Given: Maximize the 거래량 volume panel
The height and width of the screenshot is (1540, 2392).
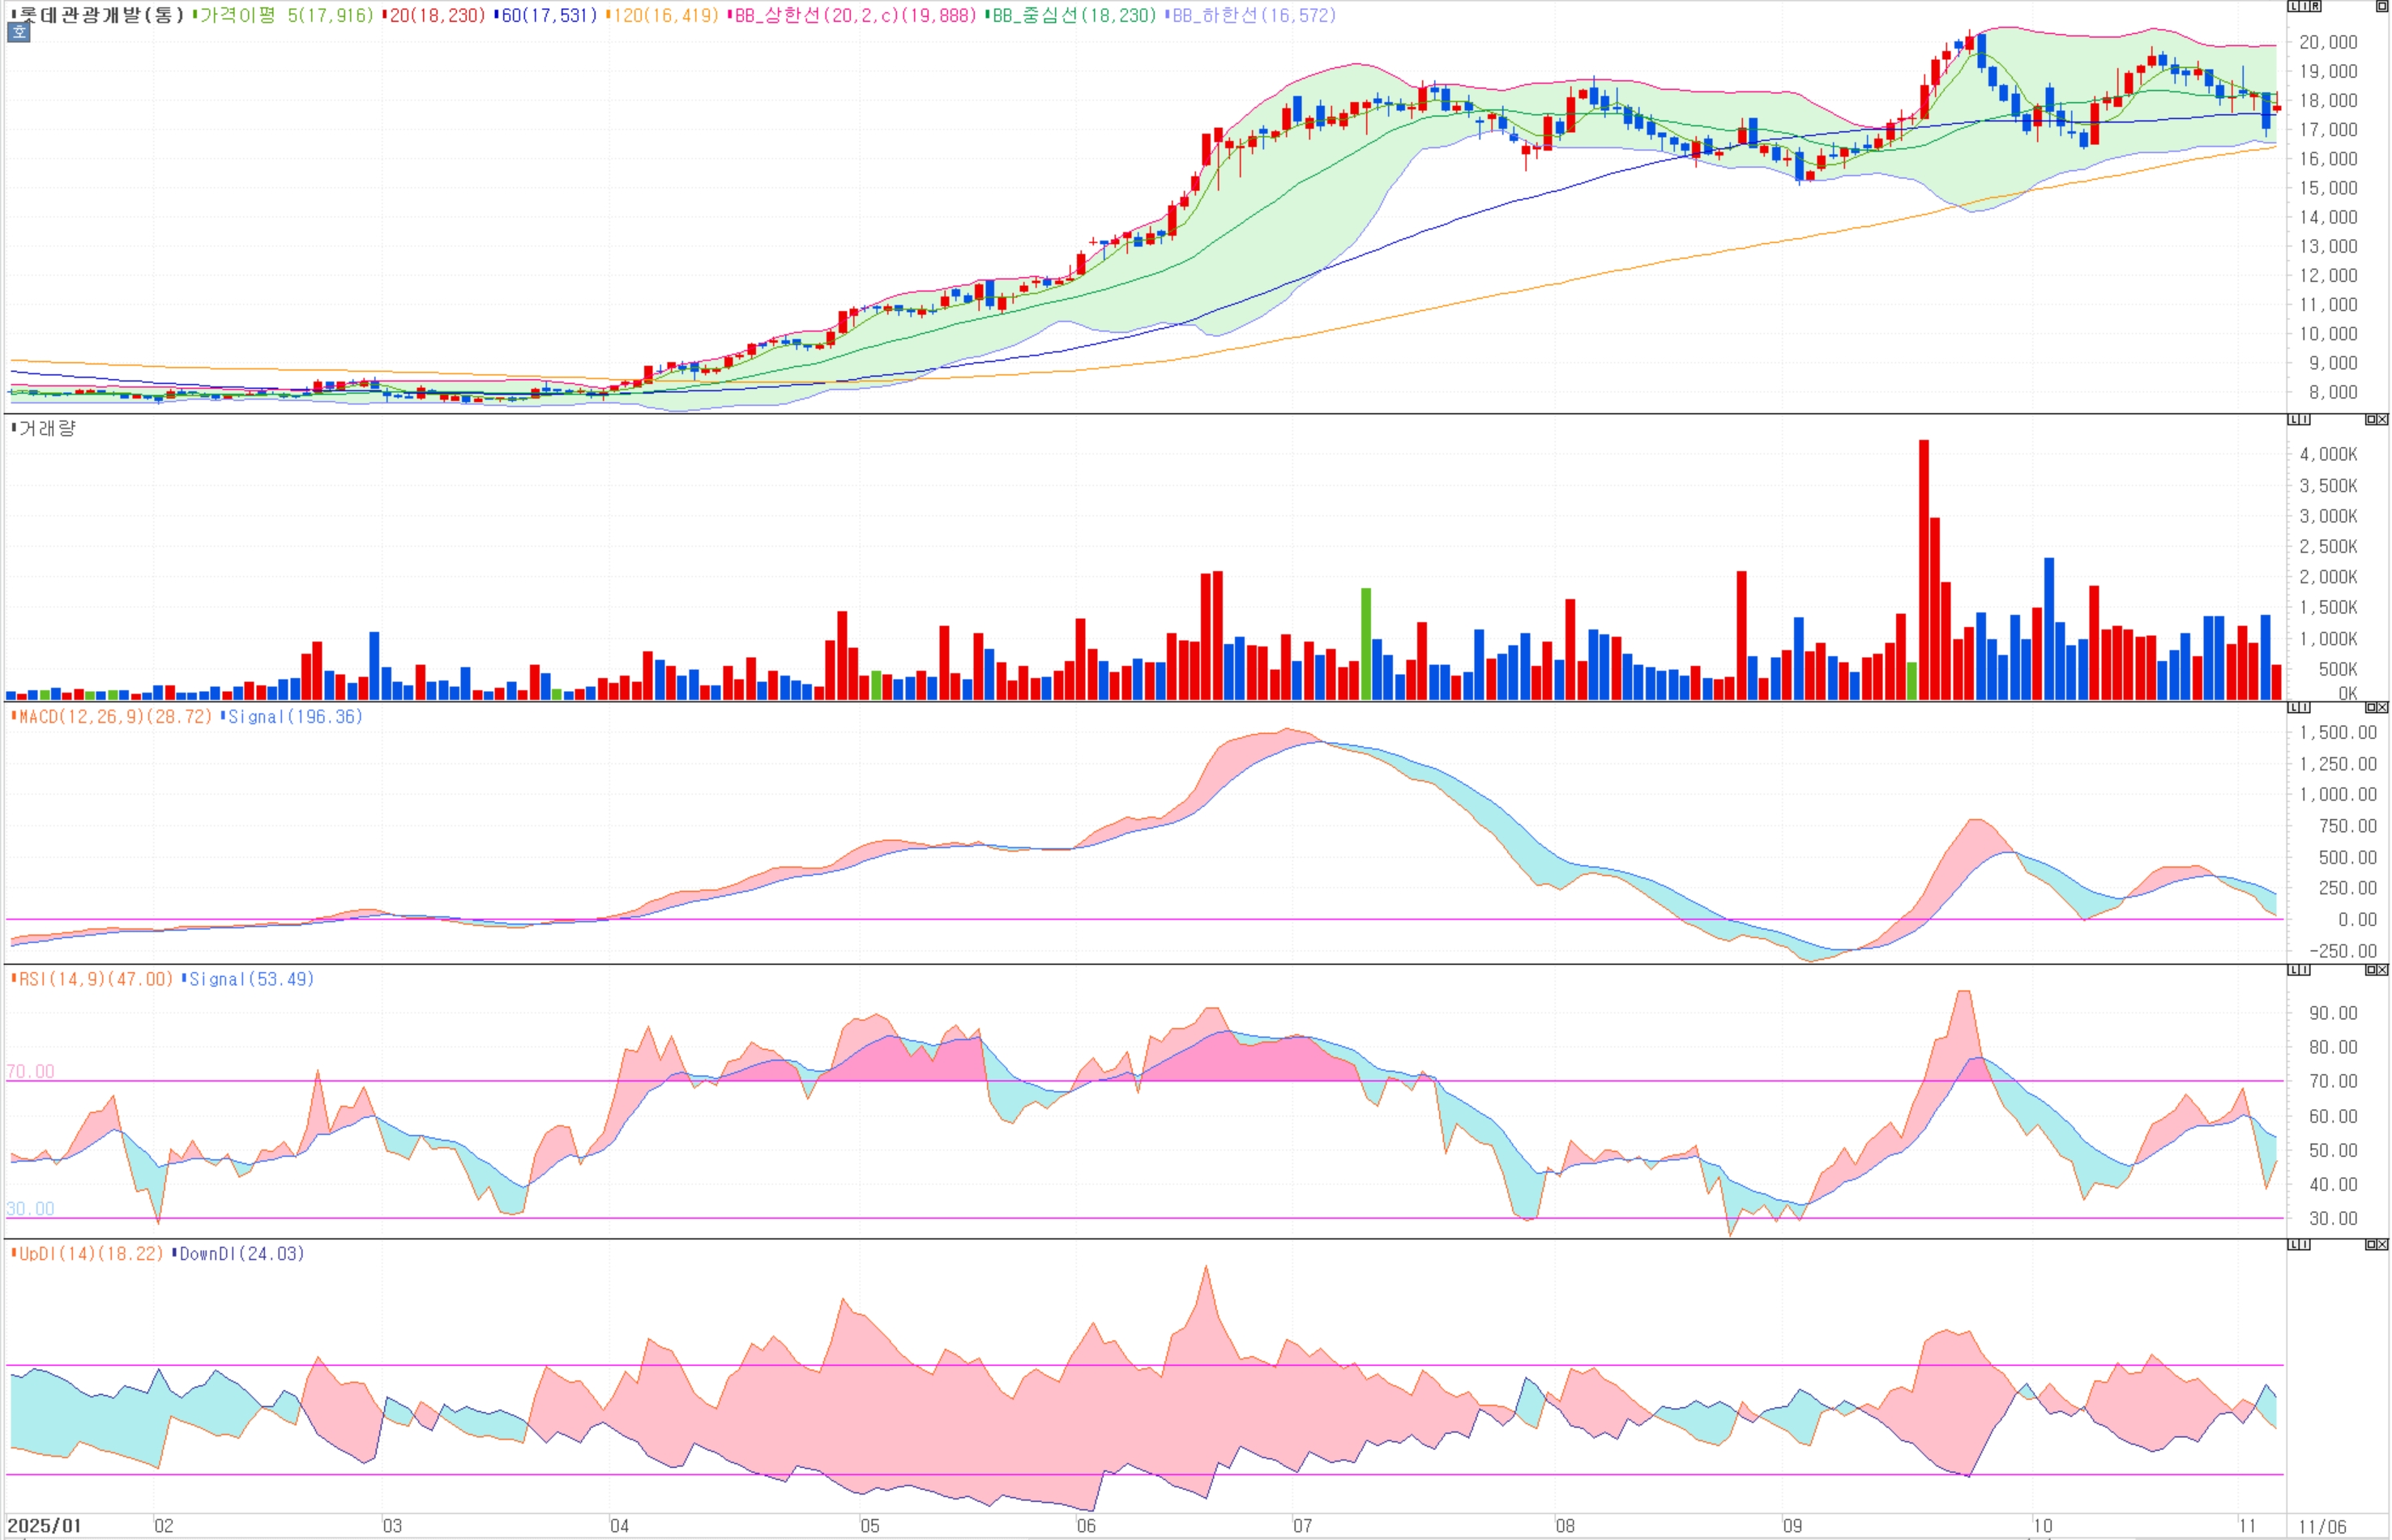Looking at the screenshot, I should point(2371,420).
